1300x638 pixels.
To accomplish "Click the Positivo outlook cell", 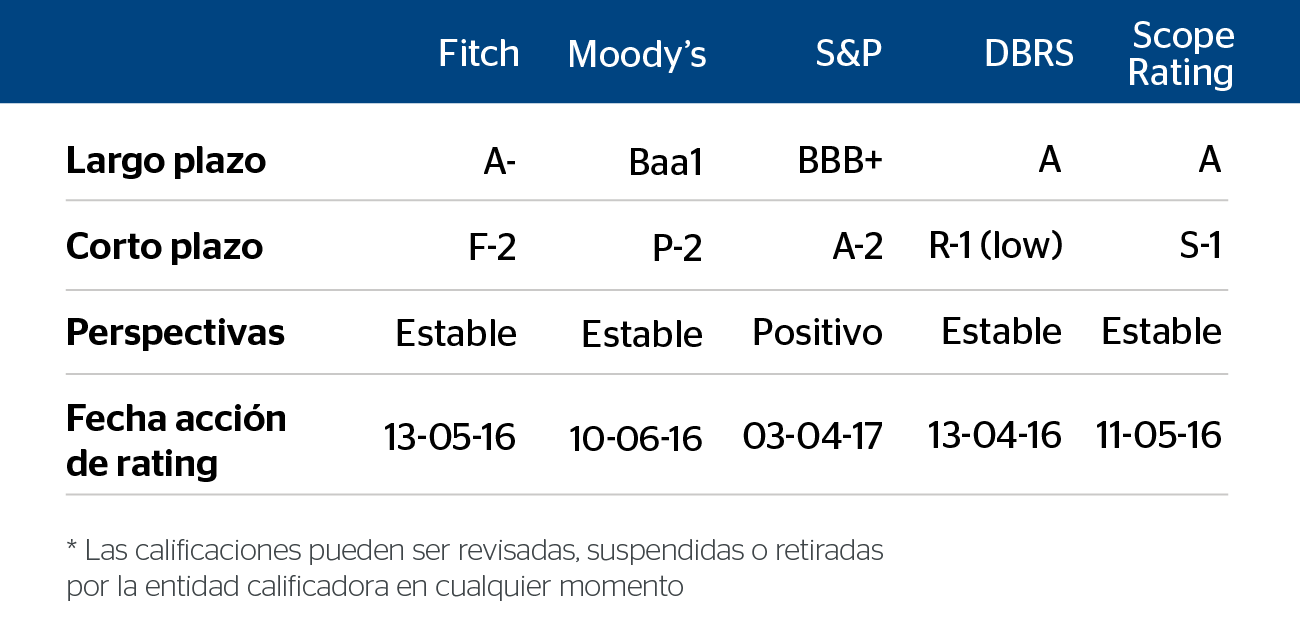I will [818, 332].
